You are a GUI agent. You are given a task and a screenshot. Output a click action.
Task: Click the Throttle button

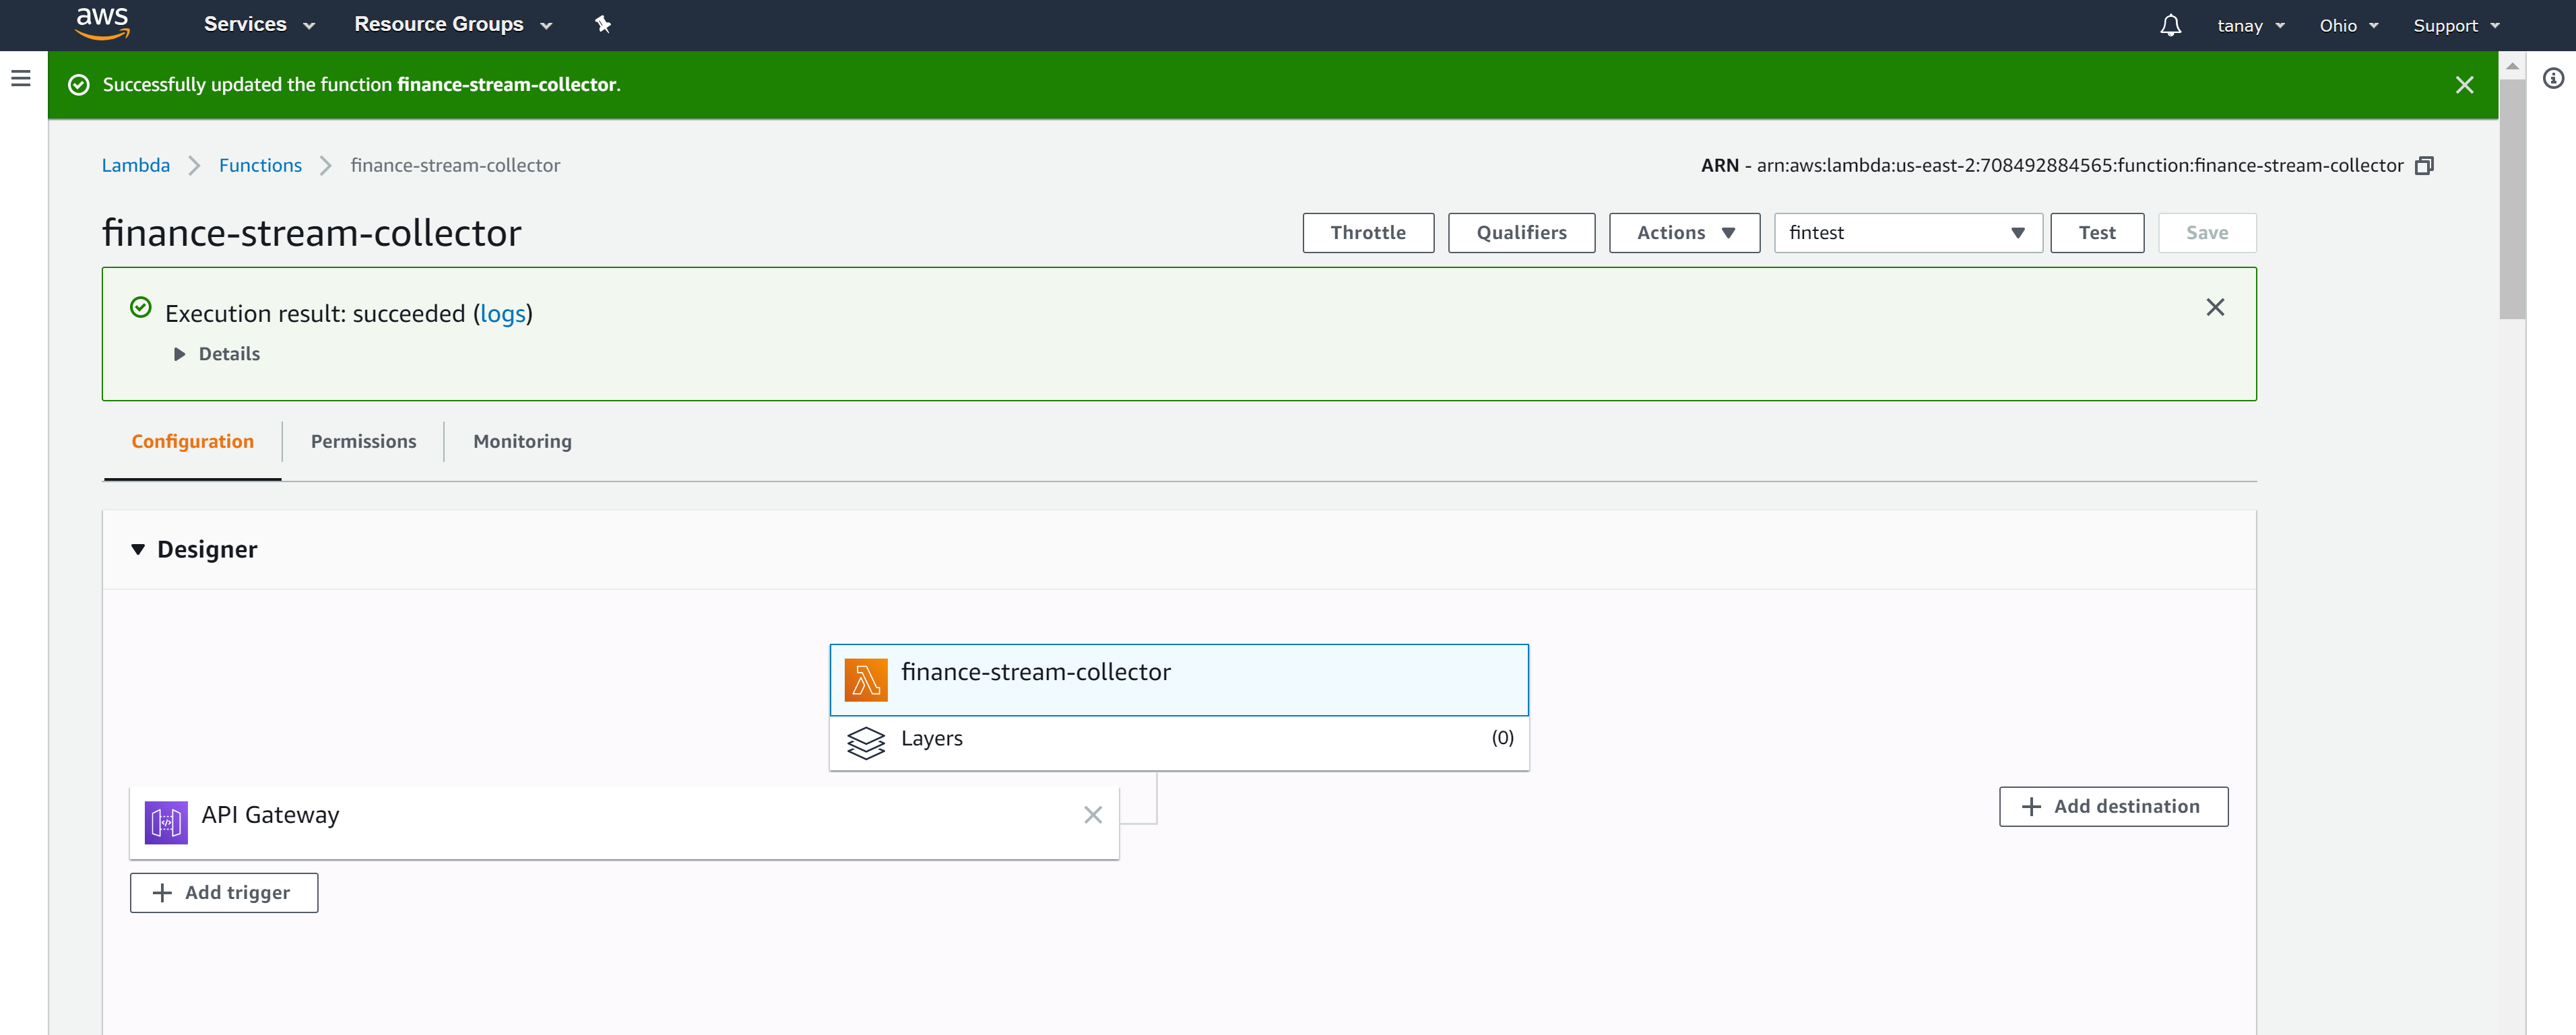click(x=1368, y=232)
